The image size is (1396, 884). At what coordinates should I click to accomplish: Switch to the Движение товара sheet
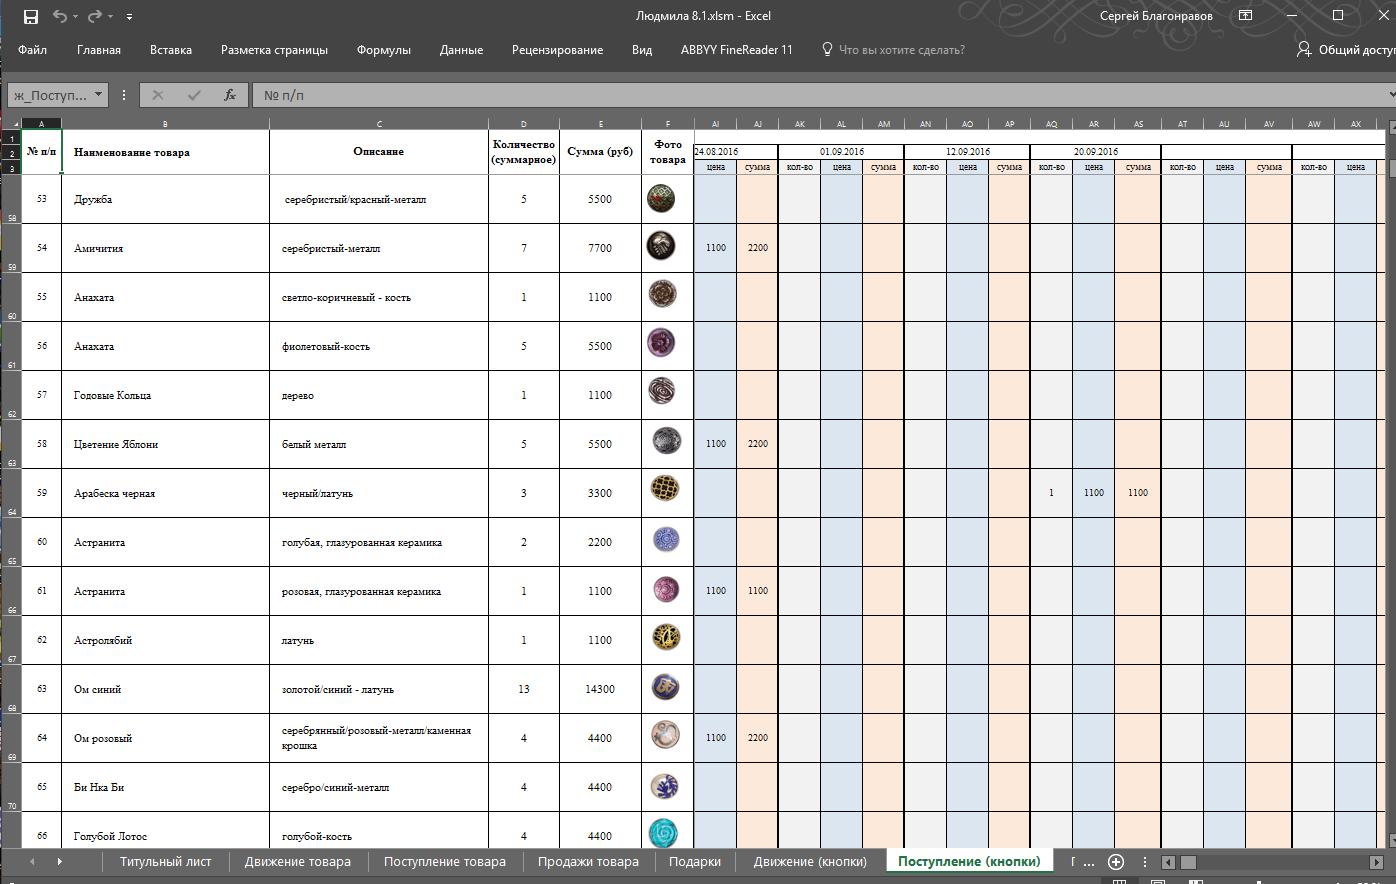[297, 861]
